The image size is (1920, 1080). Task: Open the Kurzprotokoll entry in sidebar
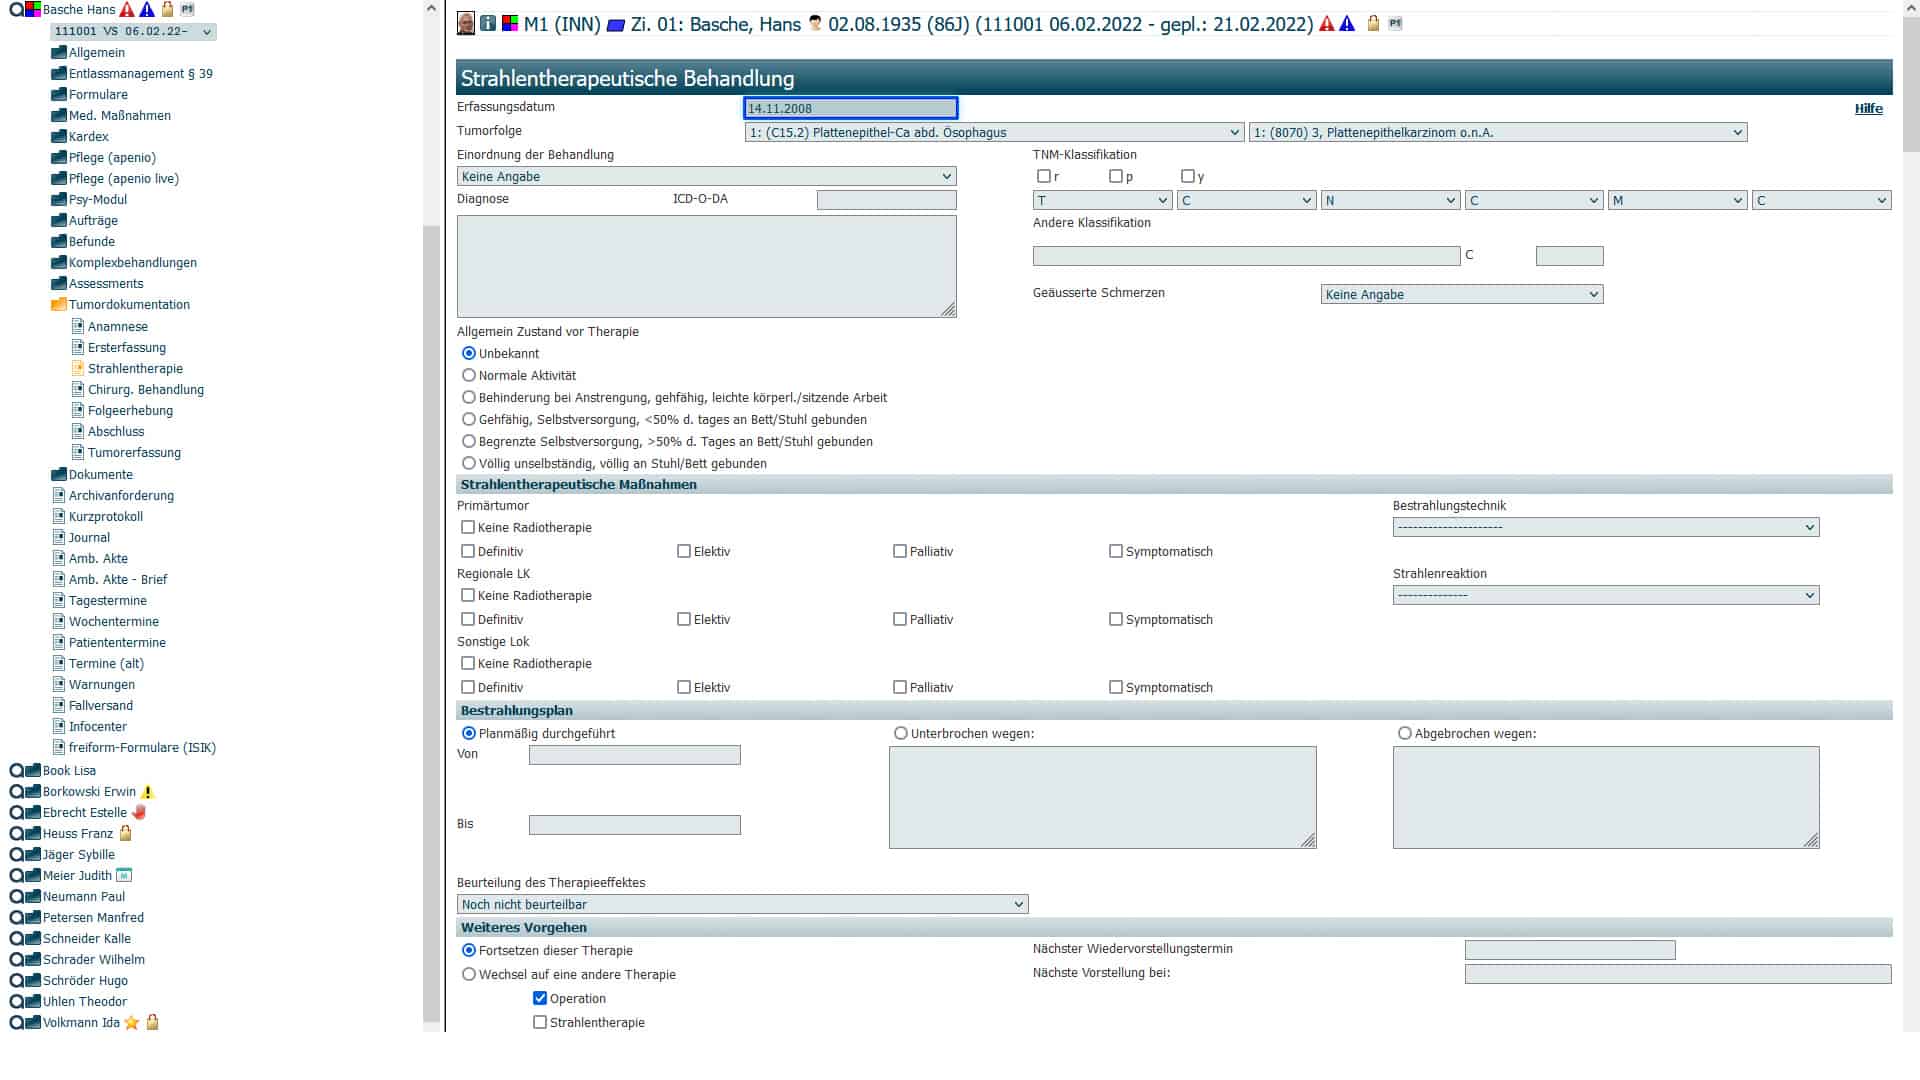pos(105,517)
